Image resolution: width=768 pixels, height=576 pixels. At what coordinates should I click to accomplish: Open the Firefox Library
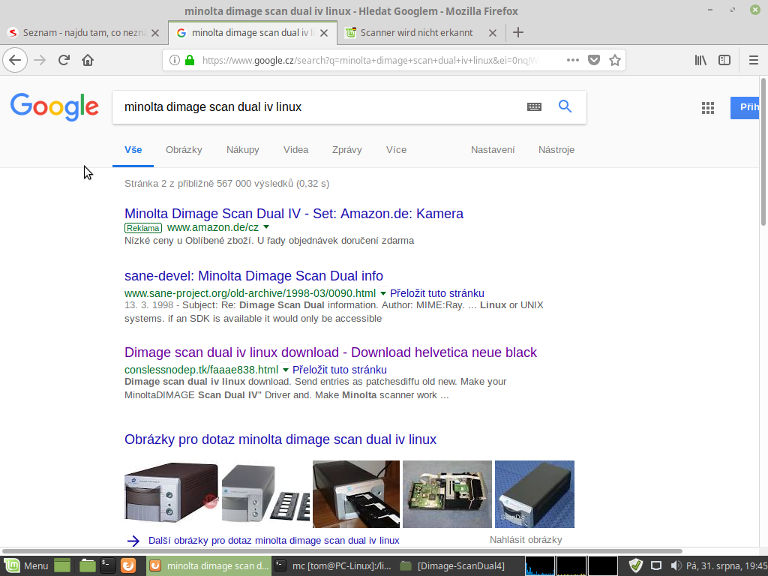[700, 60]
